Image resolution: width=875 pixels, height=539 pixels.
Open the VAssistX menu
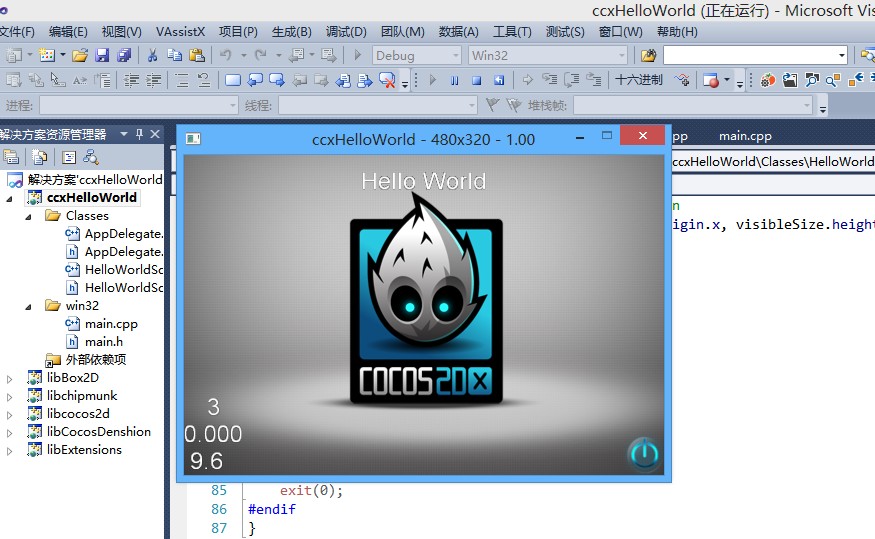[180, 32]
